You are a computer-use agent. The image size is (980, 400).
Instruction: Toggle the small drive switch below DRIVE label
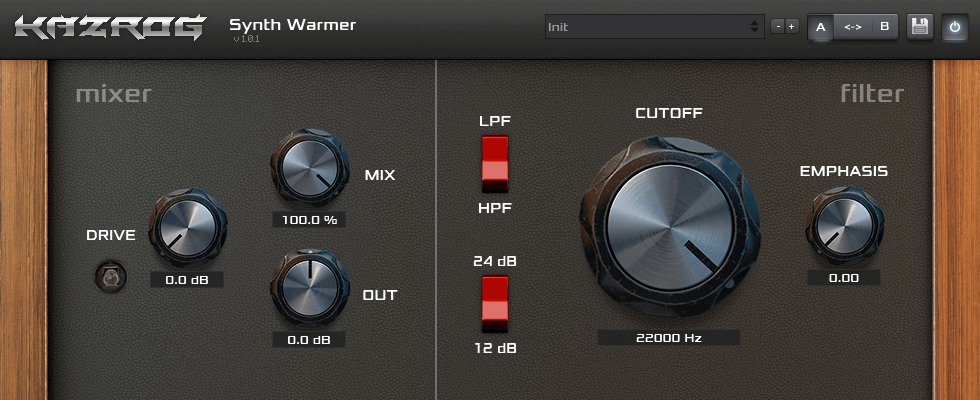click(x=111, y=277)
